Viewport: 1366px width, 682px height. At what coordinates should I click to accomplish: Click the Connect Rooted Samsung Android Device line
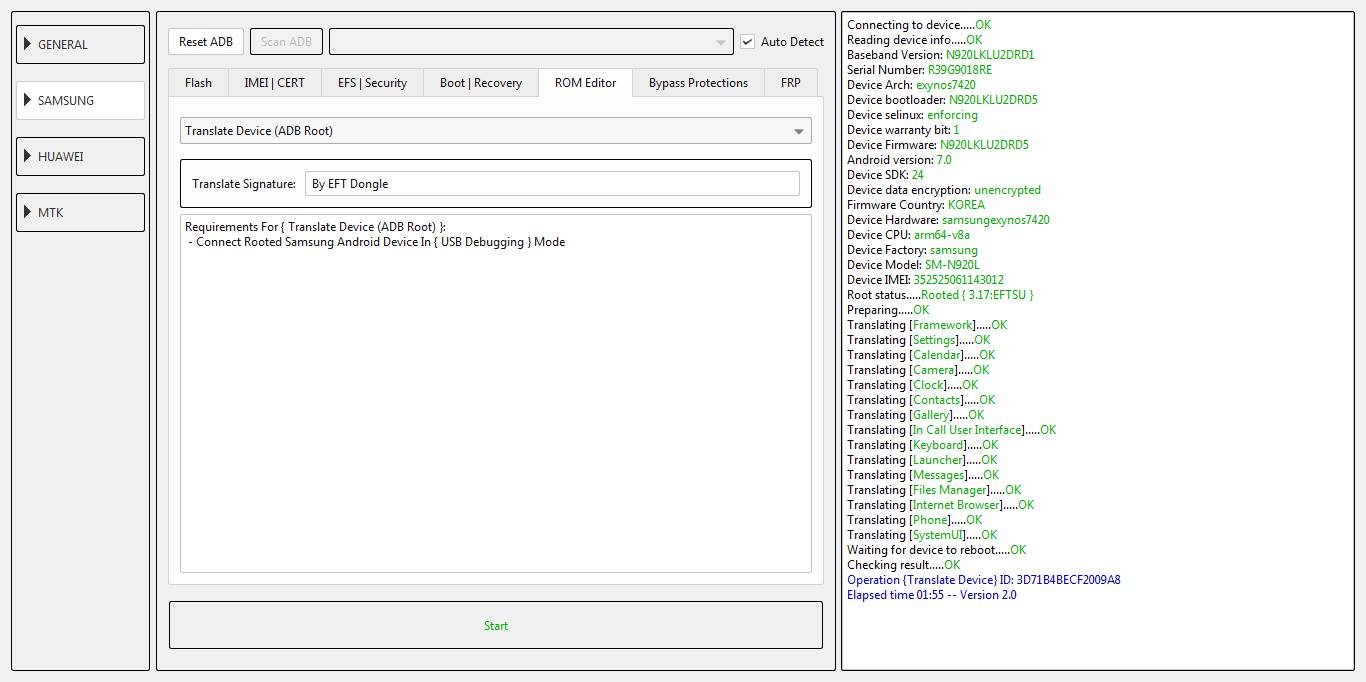pyautogui.click(x=376, y=242)
